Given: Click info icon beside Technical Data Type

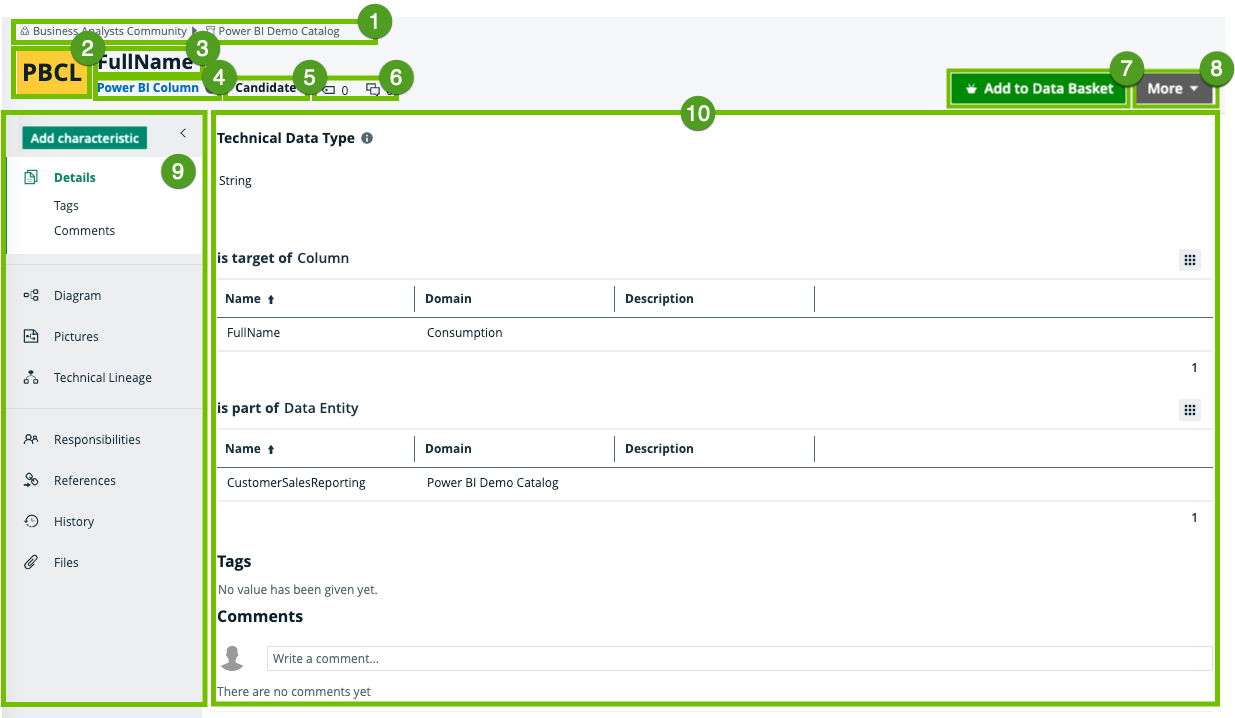Looking at the screenshot, I should [367, 139].
